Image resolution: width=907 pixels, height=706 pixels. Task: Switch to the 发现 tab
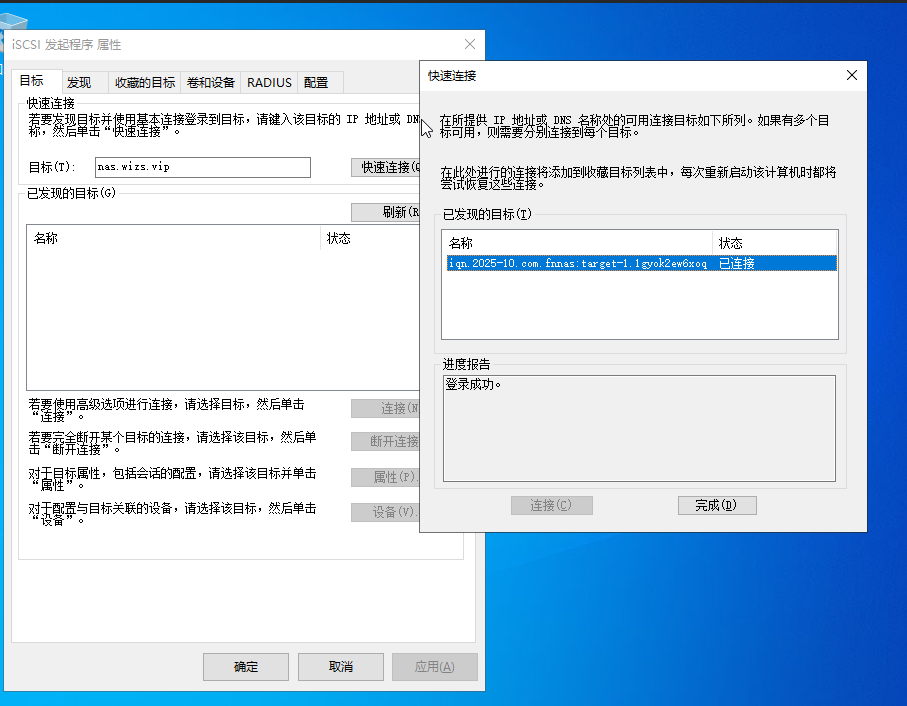point(79,82)
